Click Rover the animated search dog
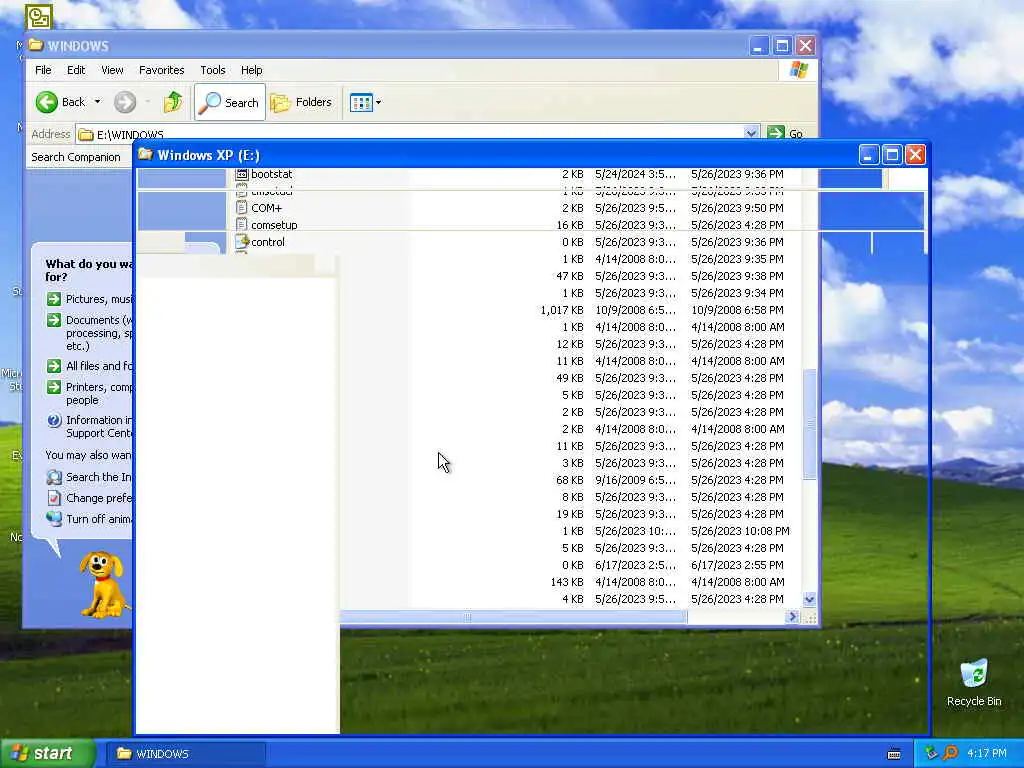 103,584
